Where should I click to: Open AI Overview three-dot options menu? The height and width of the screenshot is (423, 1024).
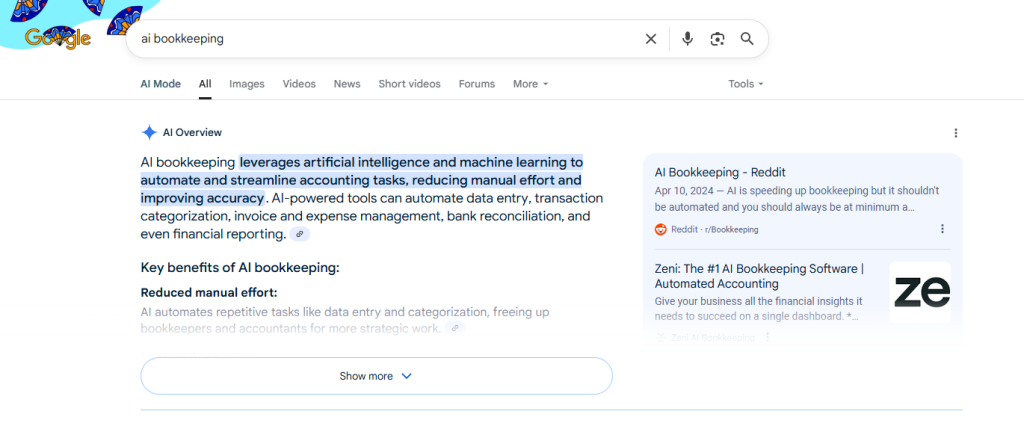coord(955,133)
